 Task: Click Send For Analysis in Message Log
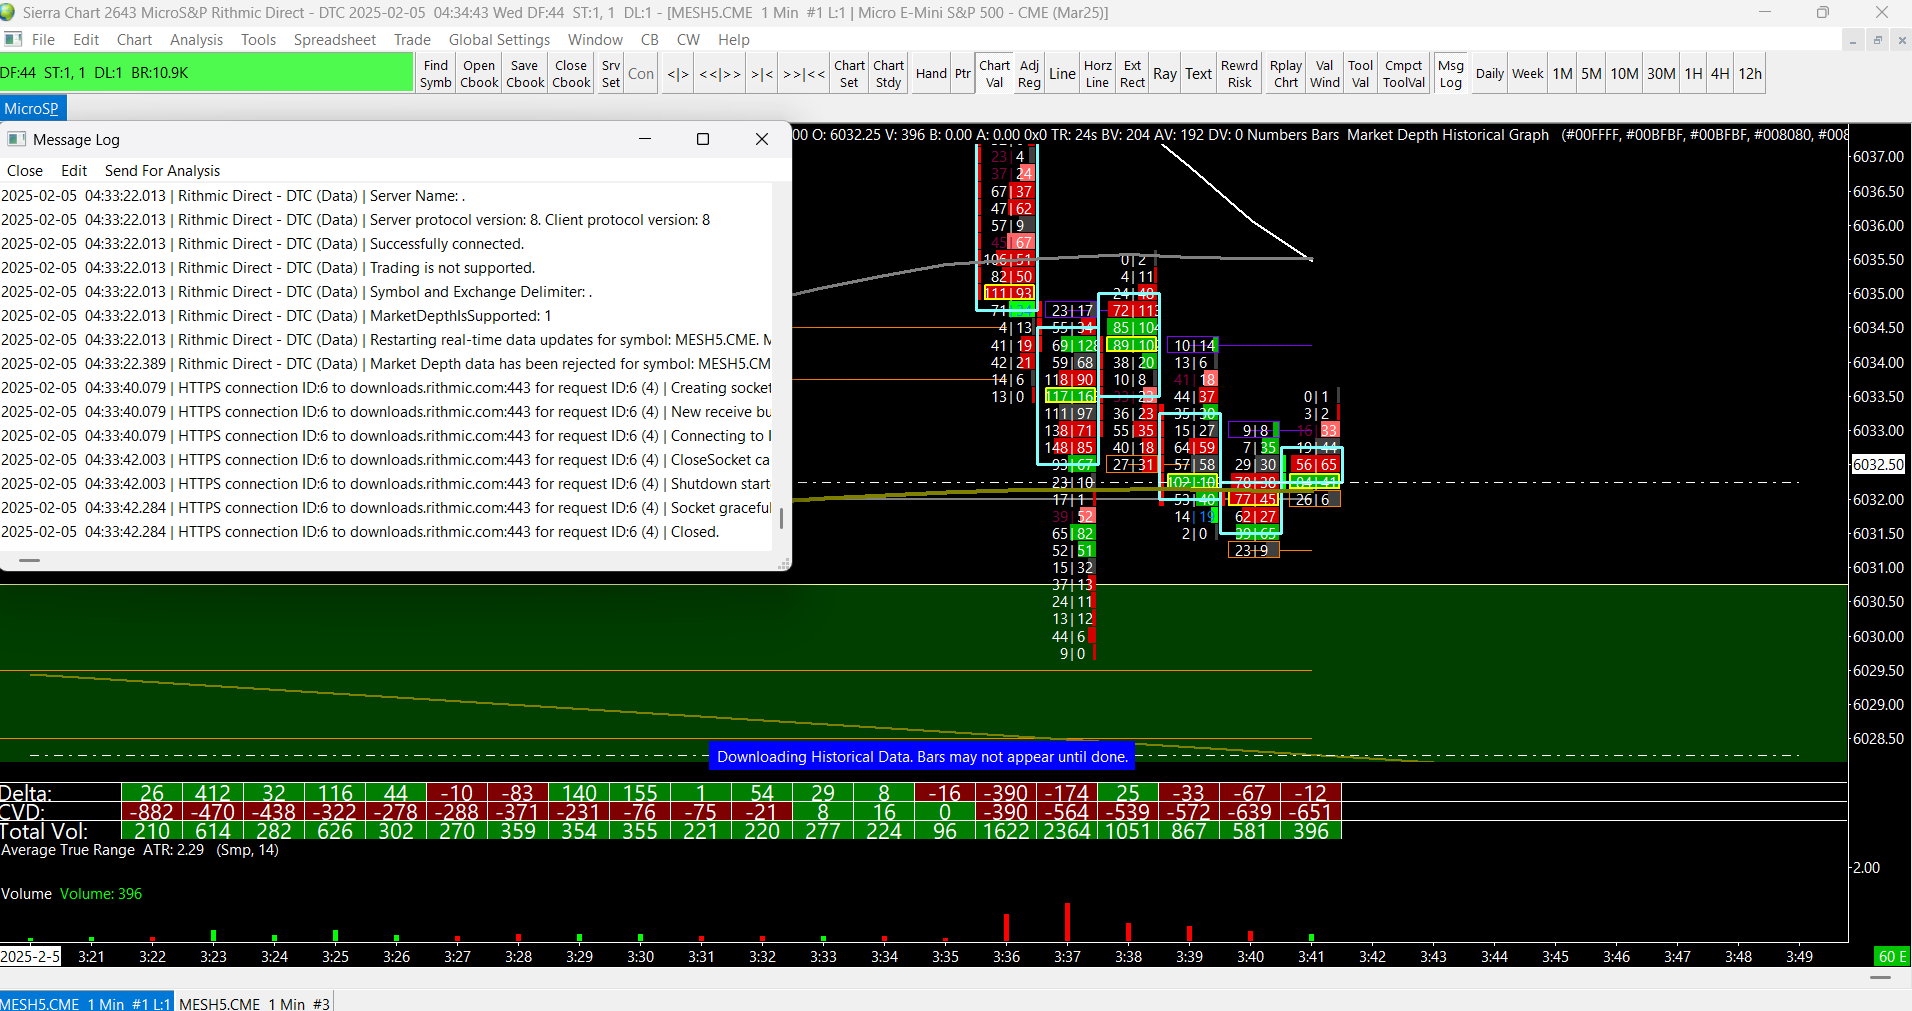click(162, 171)
